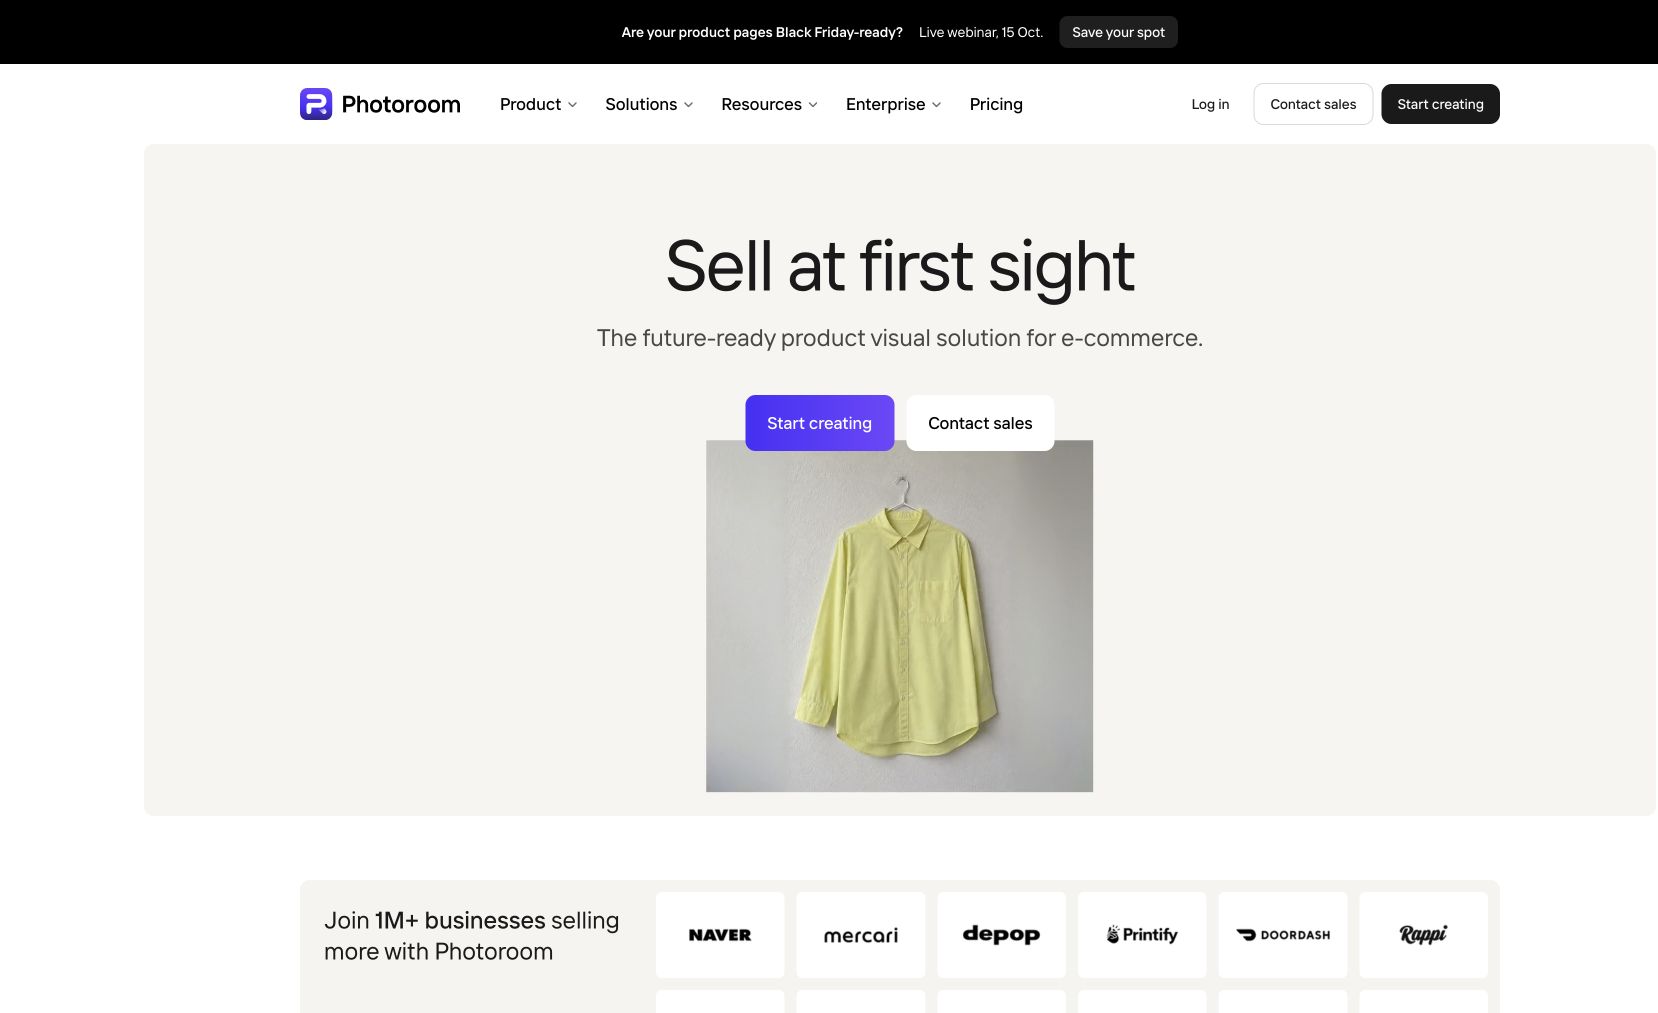Click the future-ready product visual solution subtitle
The width and height of the screenshot is (1658, 1013).
[900, 338]
